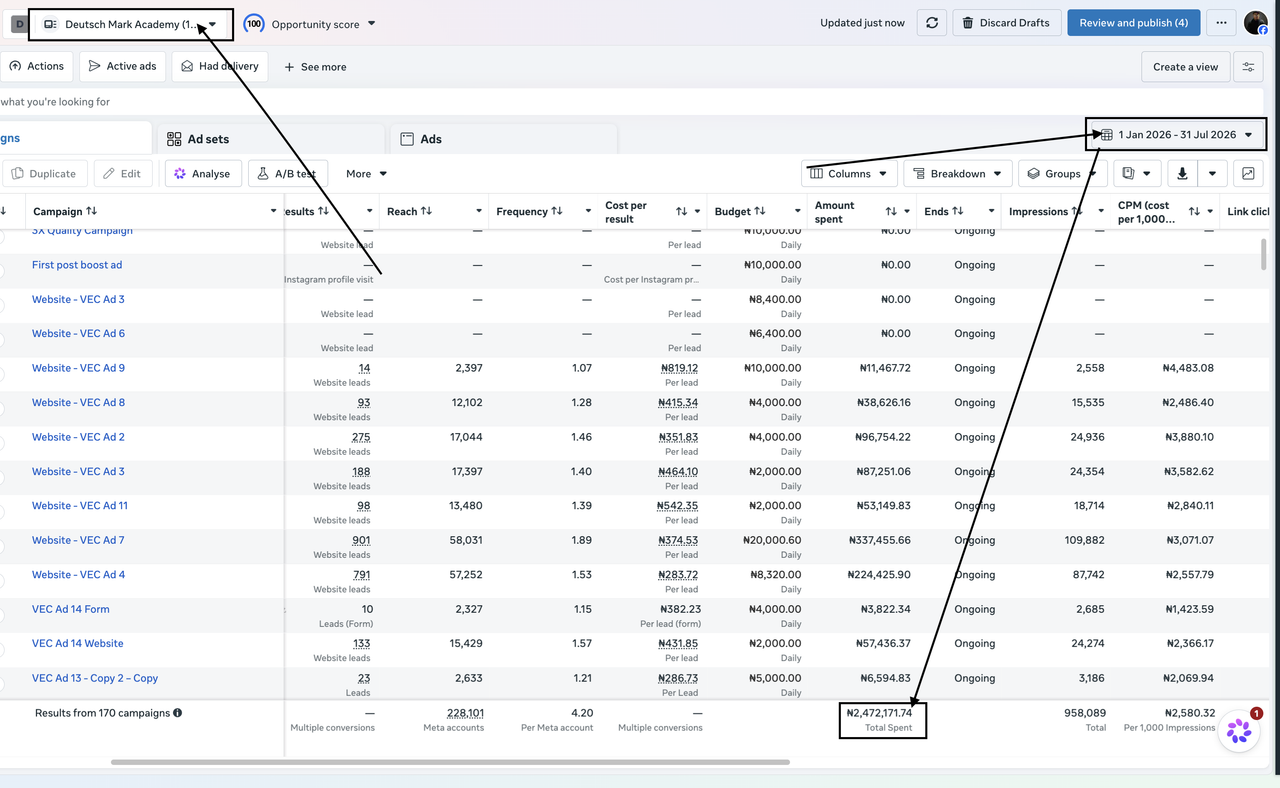Screen dimensions: 1280x788
Task: Open the charts view icon
Action: pos(1248,174)
